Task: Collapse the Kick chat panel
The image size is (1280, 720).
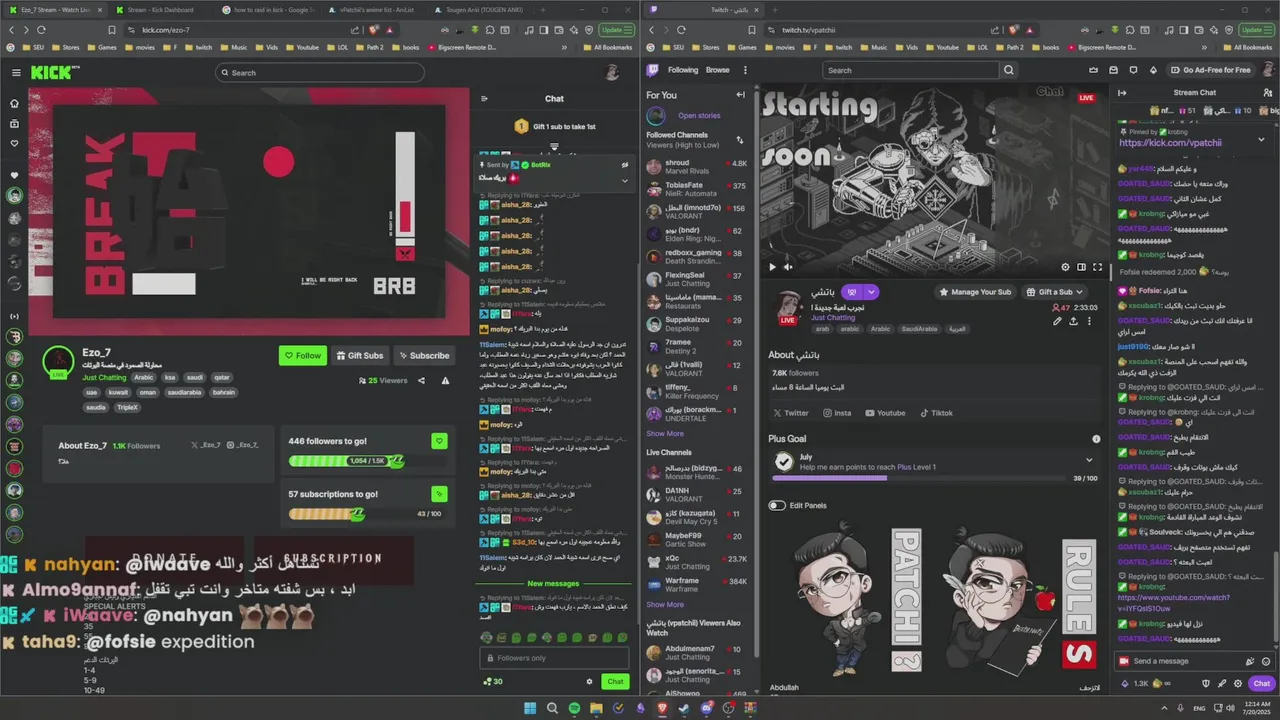Action: point(484,99)
